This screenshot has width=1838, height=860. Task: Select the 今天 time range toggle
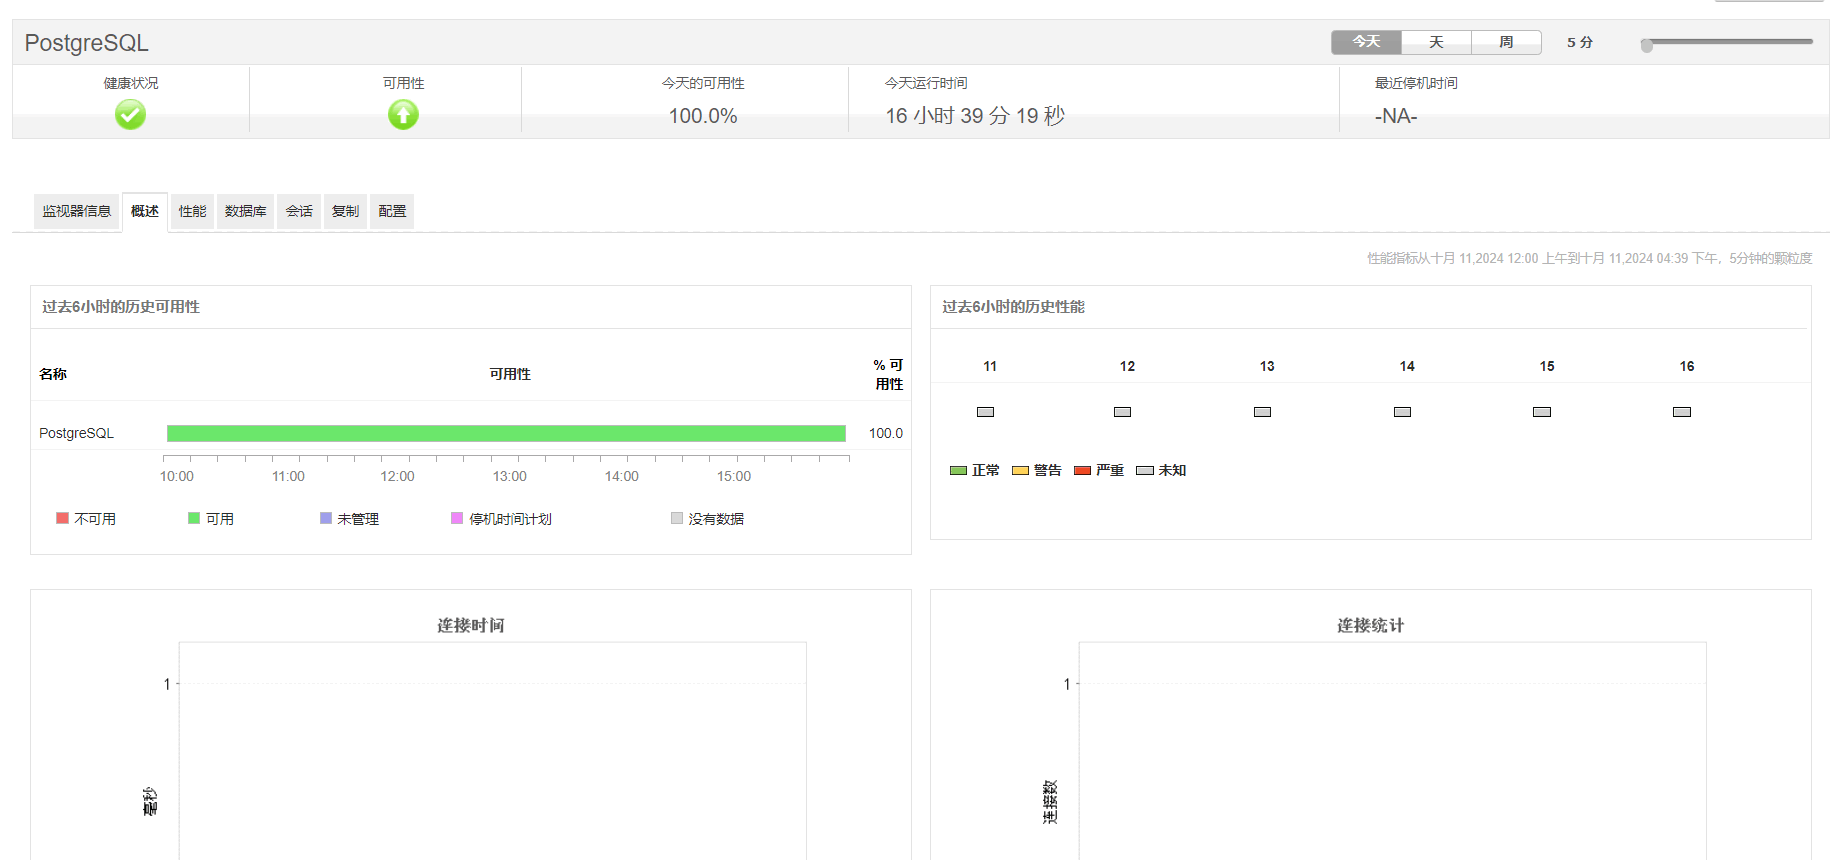(x=1366, y=42)
